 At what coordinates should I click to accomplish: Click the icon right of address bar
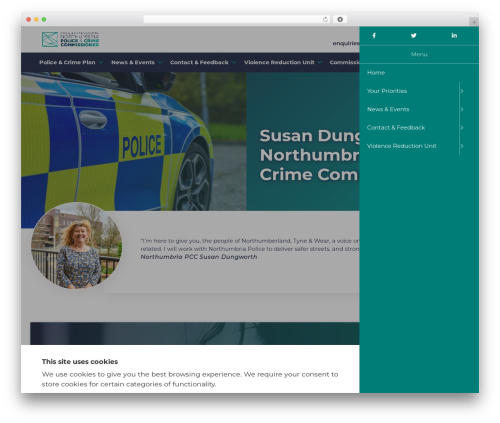340,19
